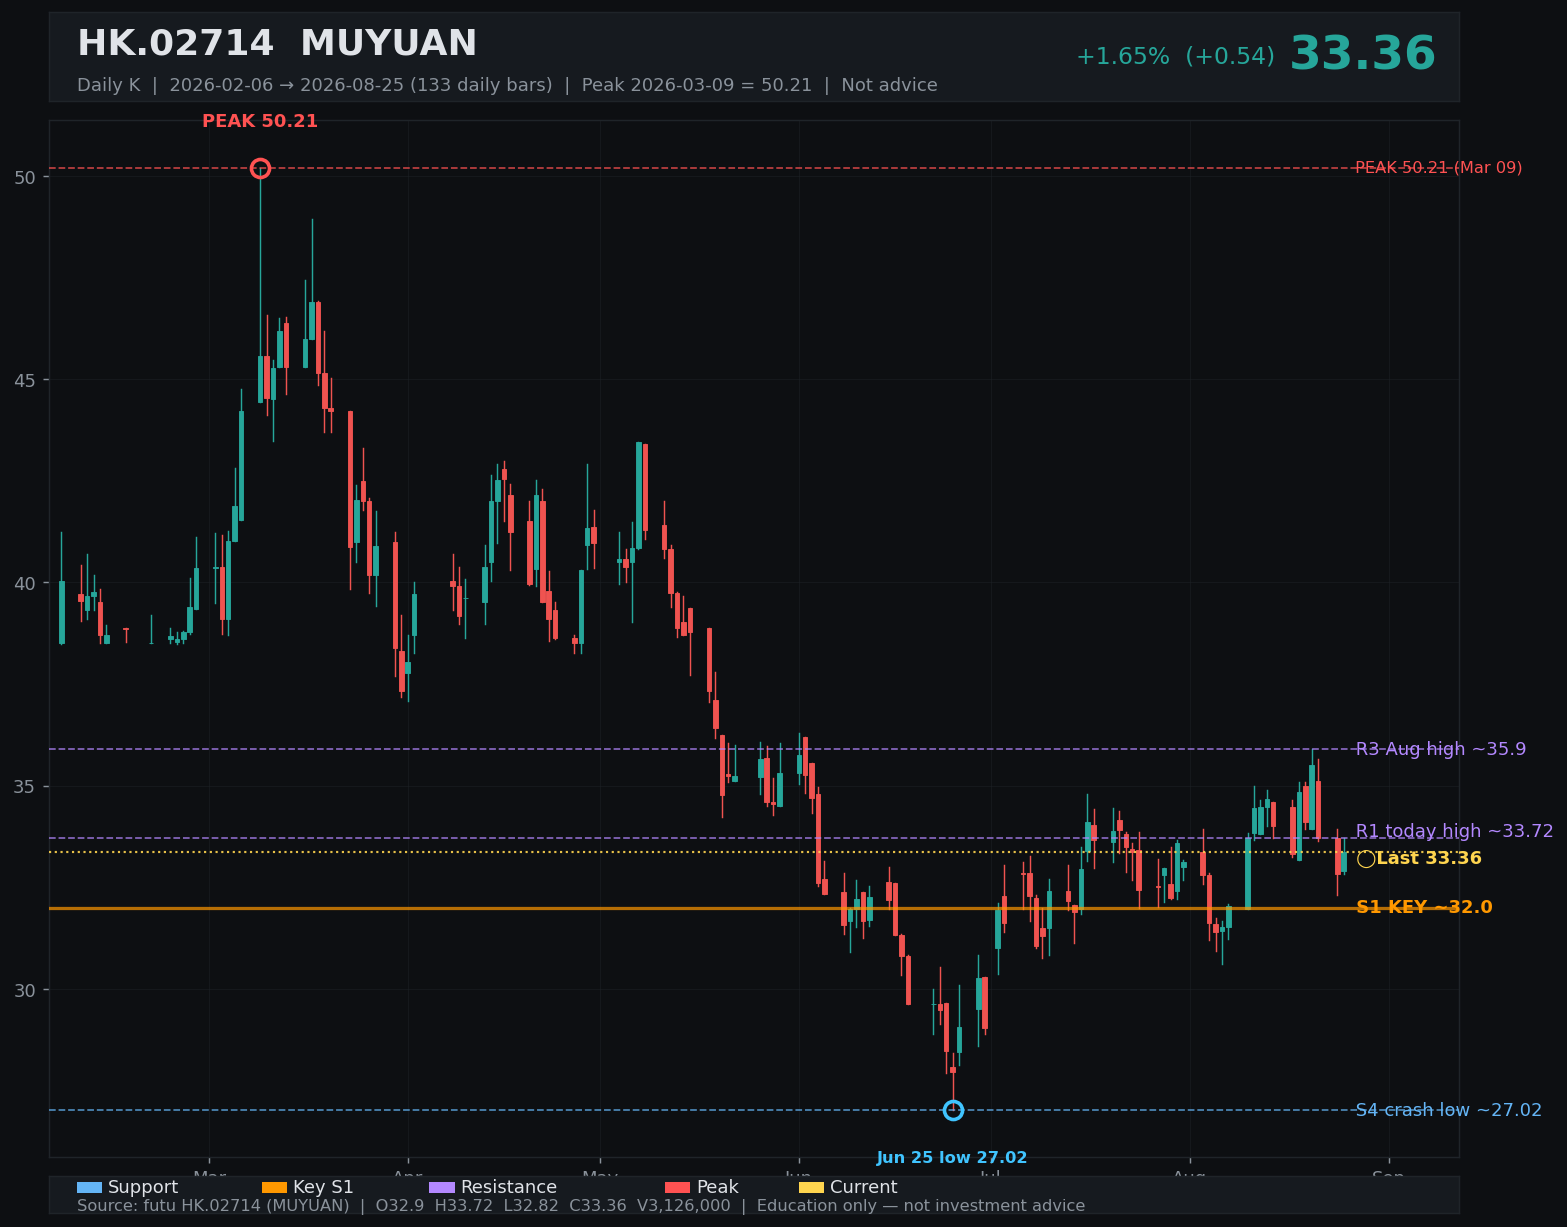Click the R3 Aug high ~35.9 label
Screen dimensions: 1567x1227
coord(1441,749)
